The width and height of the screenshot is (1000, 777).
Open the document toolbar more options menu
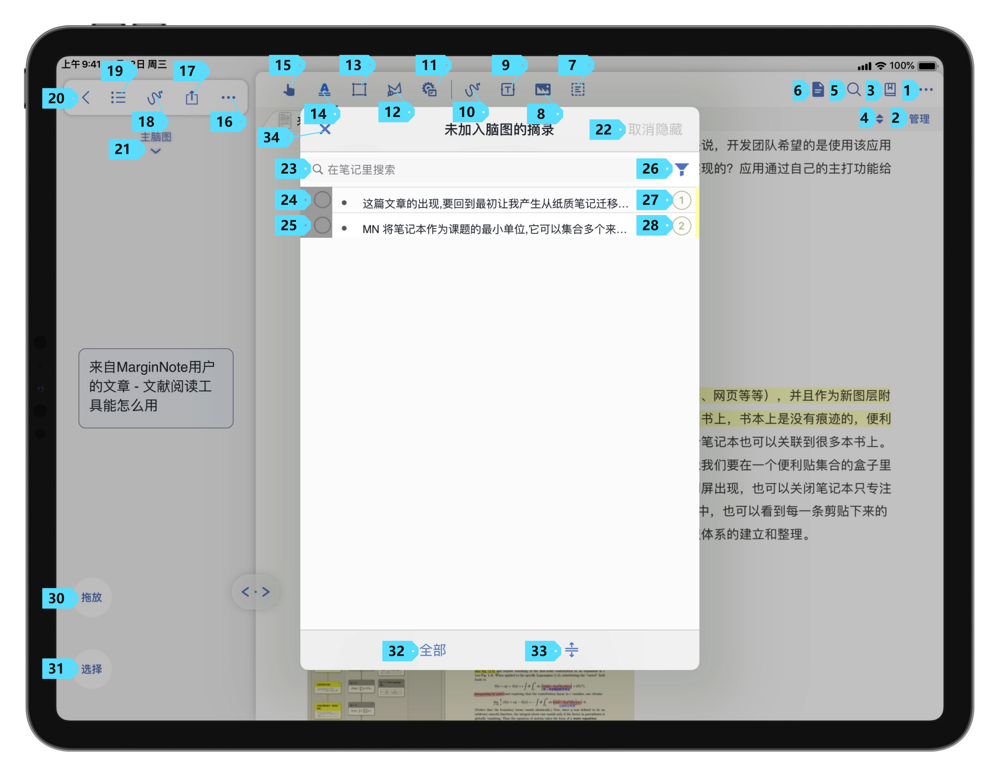click(x=927, y=90)
